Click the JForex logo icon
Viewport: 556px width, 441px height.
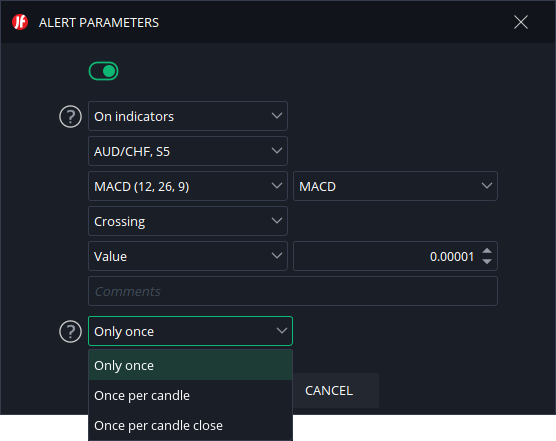pos(20,22)
